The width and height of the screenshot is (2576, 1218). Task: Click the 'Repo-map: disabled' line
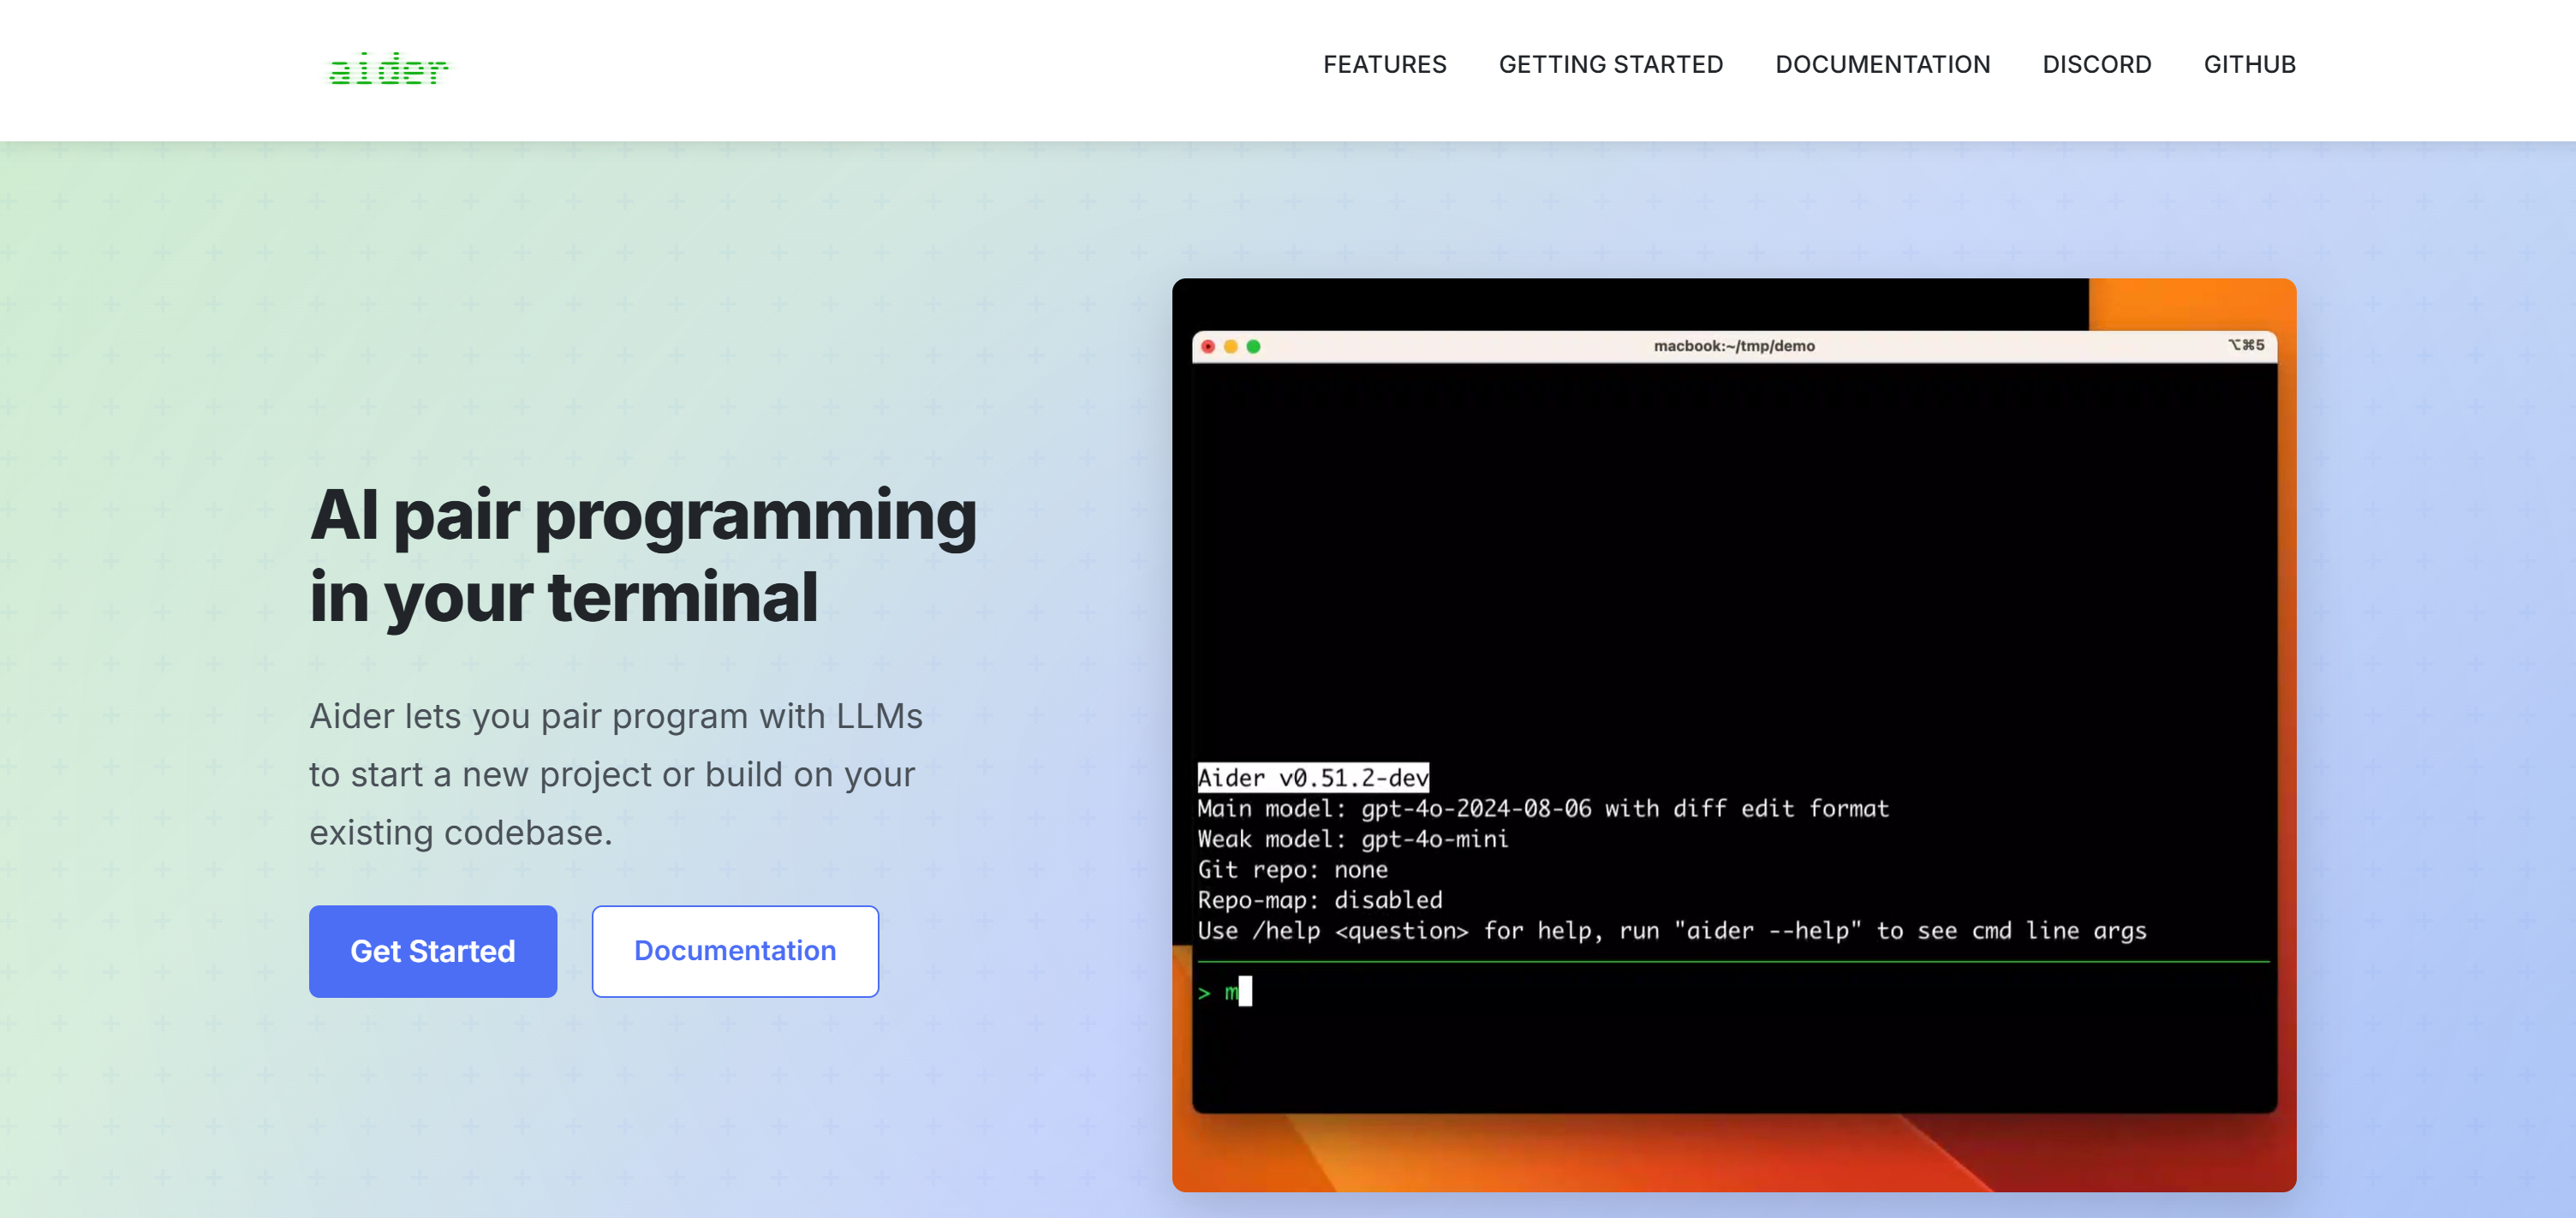[x=1319, y=900]
